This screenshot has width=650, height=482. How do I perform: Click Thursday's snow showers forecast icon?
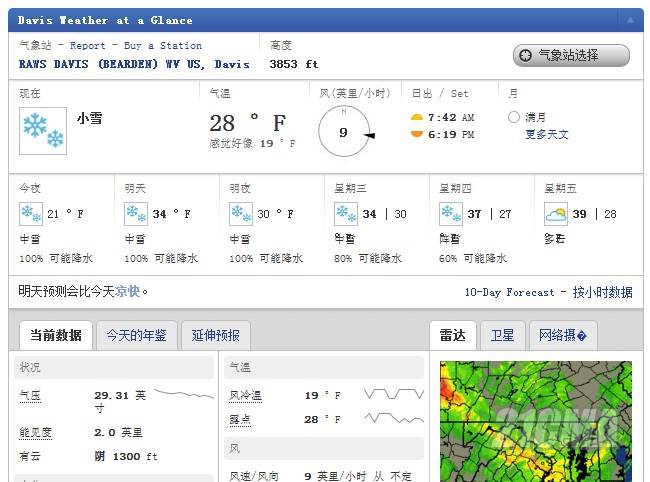[x=451, y=213]
